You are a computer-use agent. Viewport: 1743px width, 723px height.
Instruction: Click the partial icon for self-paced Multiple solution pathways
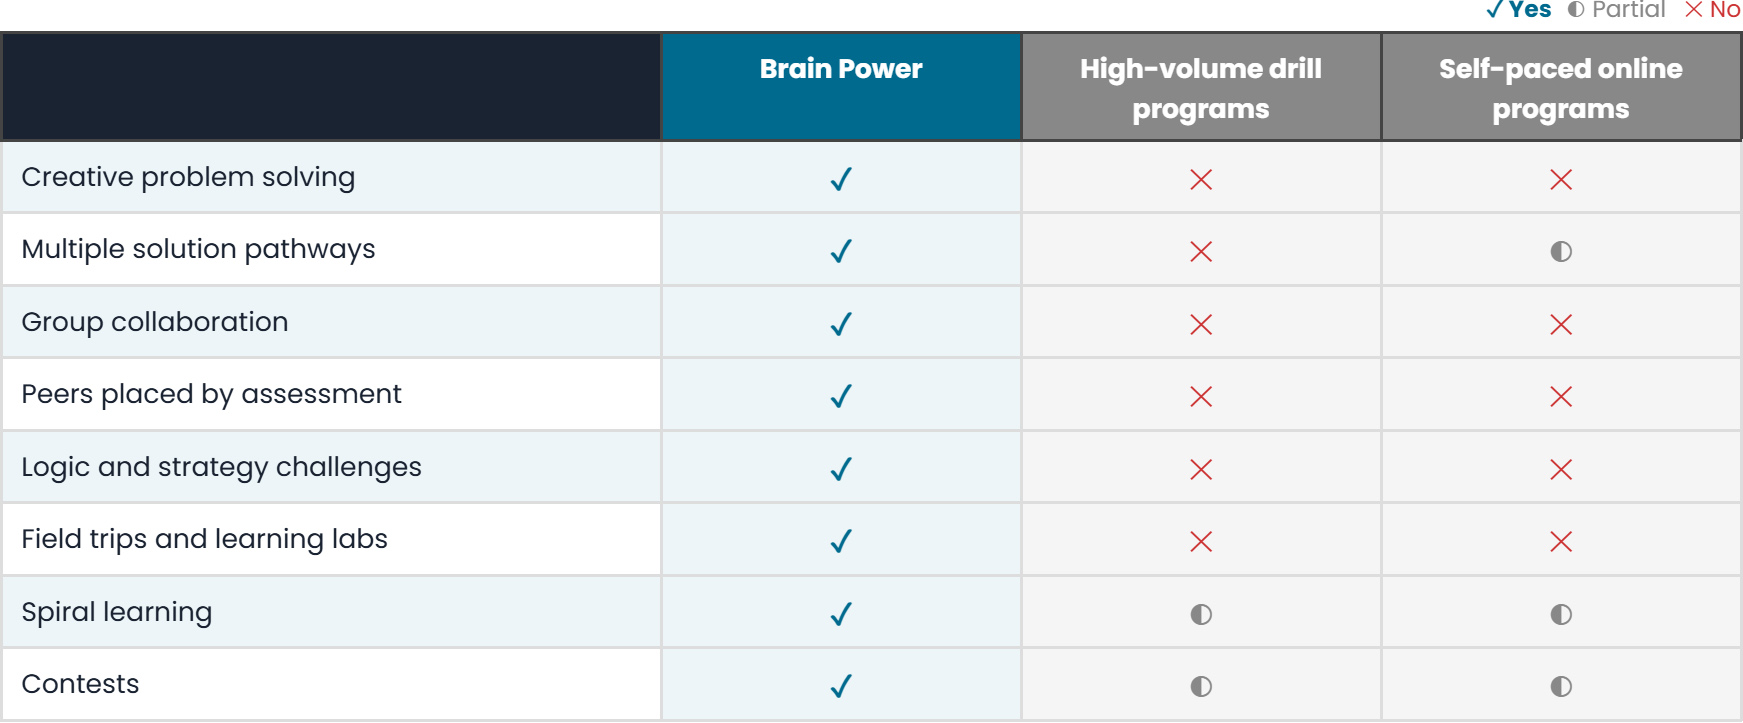[1561, 251]
